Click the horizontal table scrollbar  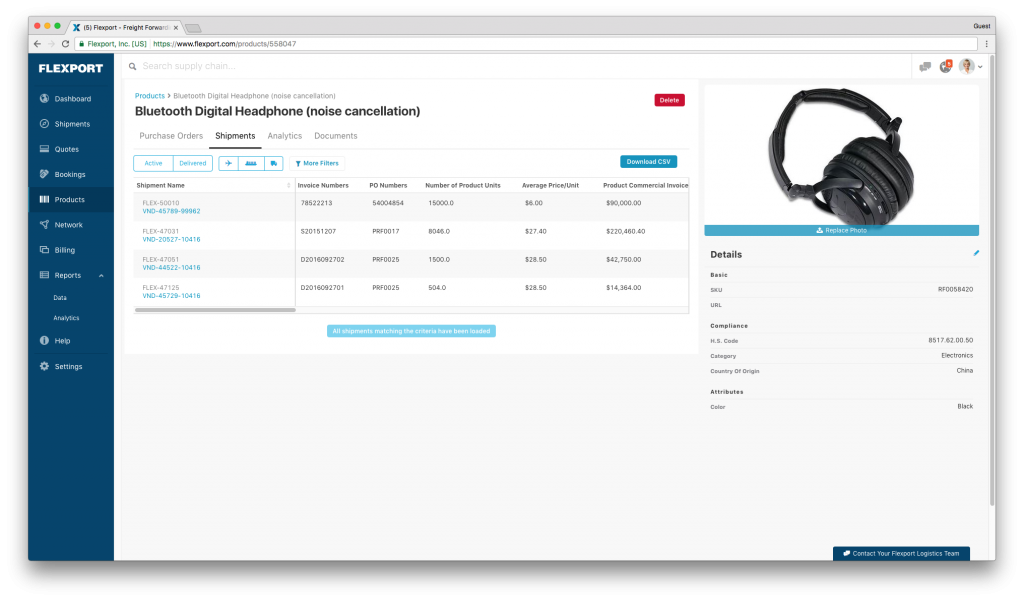(x=215, y=310)
